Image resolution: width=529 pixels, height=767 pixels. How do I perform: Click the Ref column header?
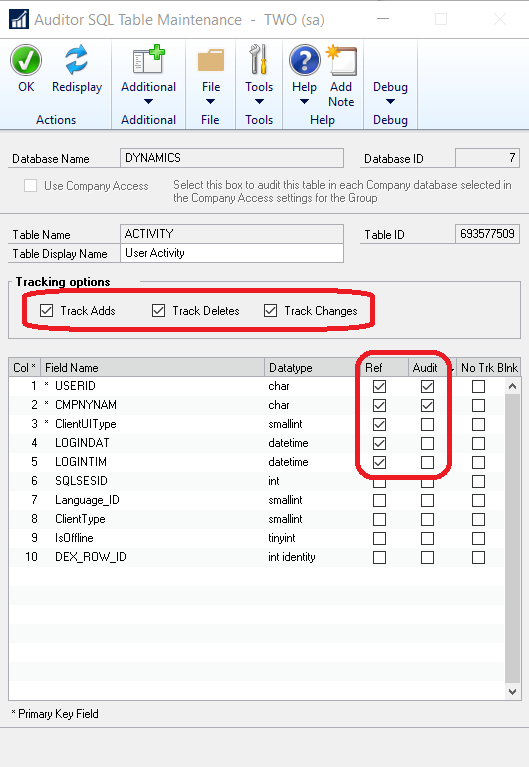[384, 367]
